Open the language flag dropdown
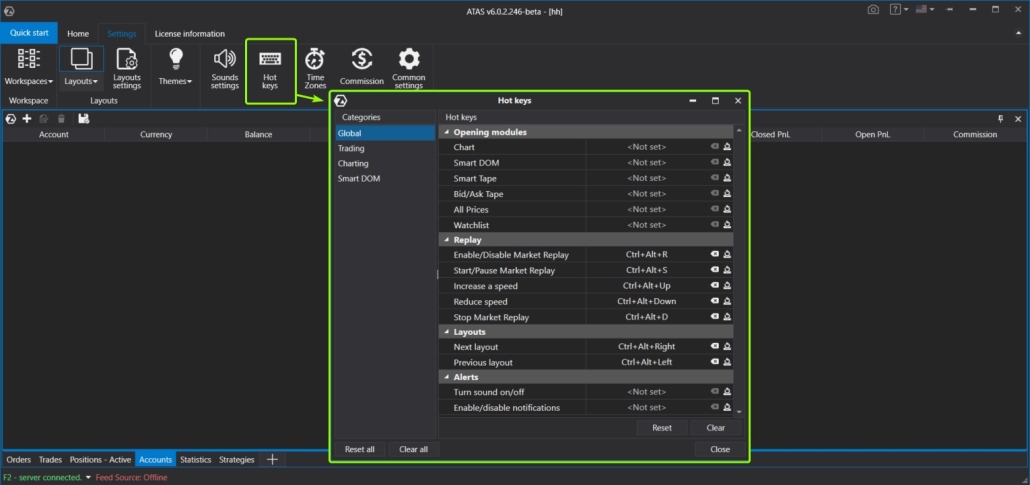The width and height of the screenshot is (1030, 485). click(923, 9)
